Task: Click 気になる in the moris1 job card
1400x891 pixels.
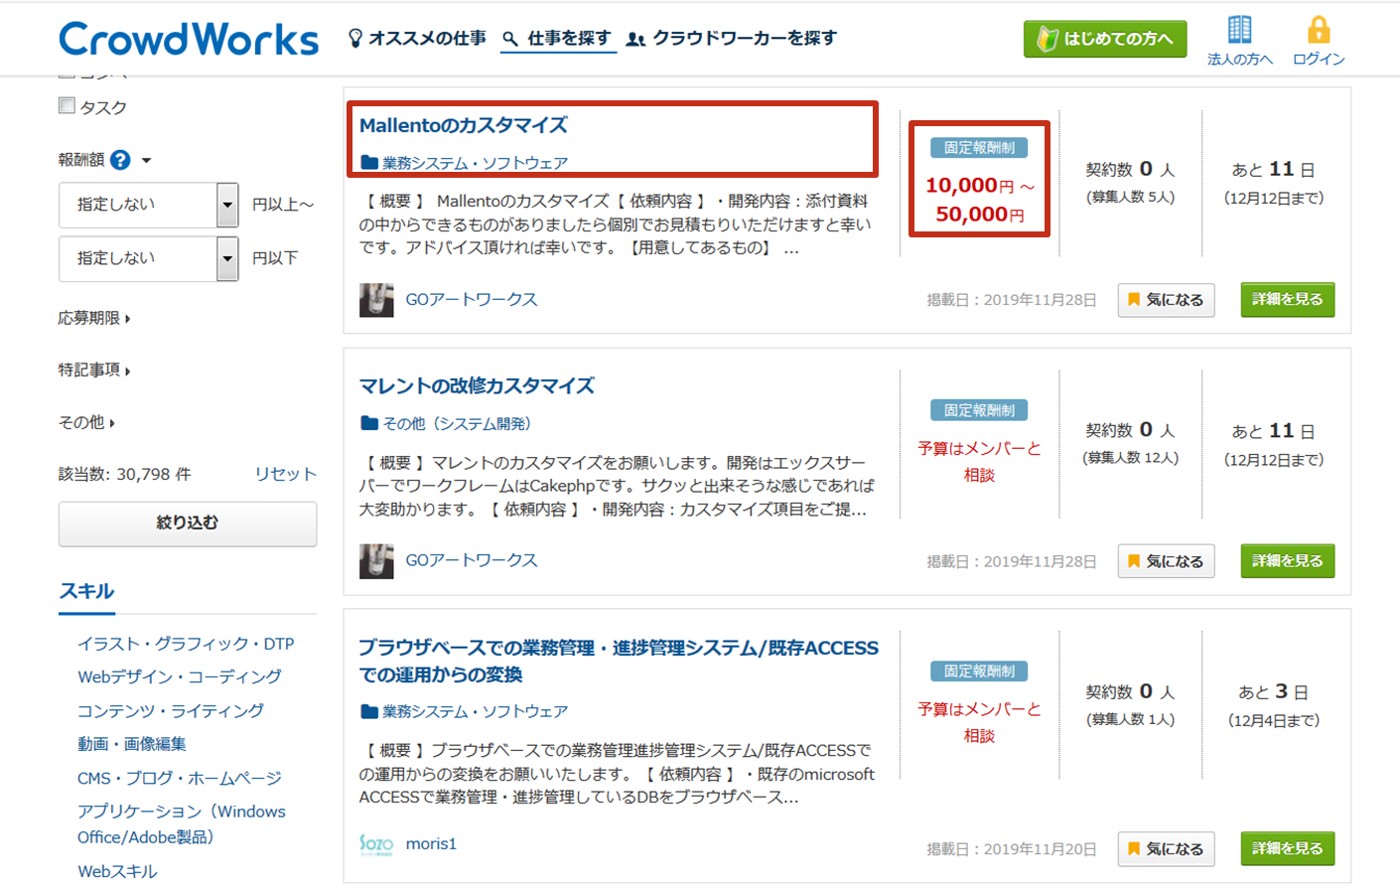Action: [x=1166, y=849]
